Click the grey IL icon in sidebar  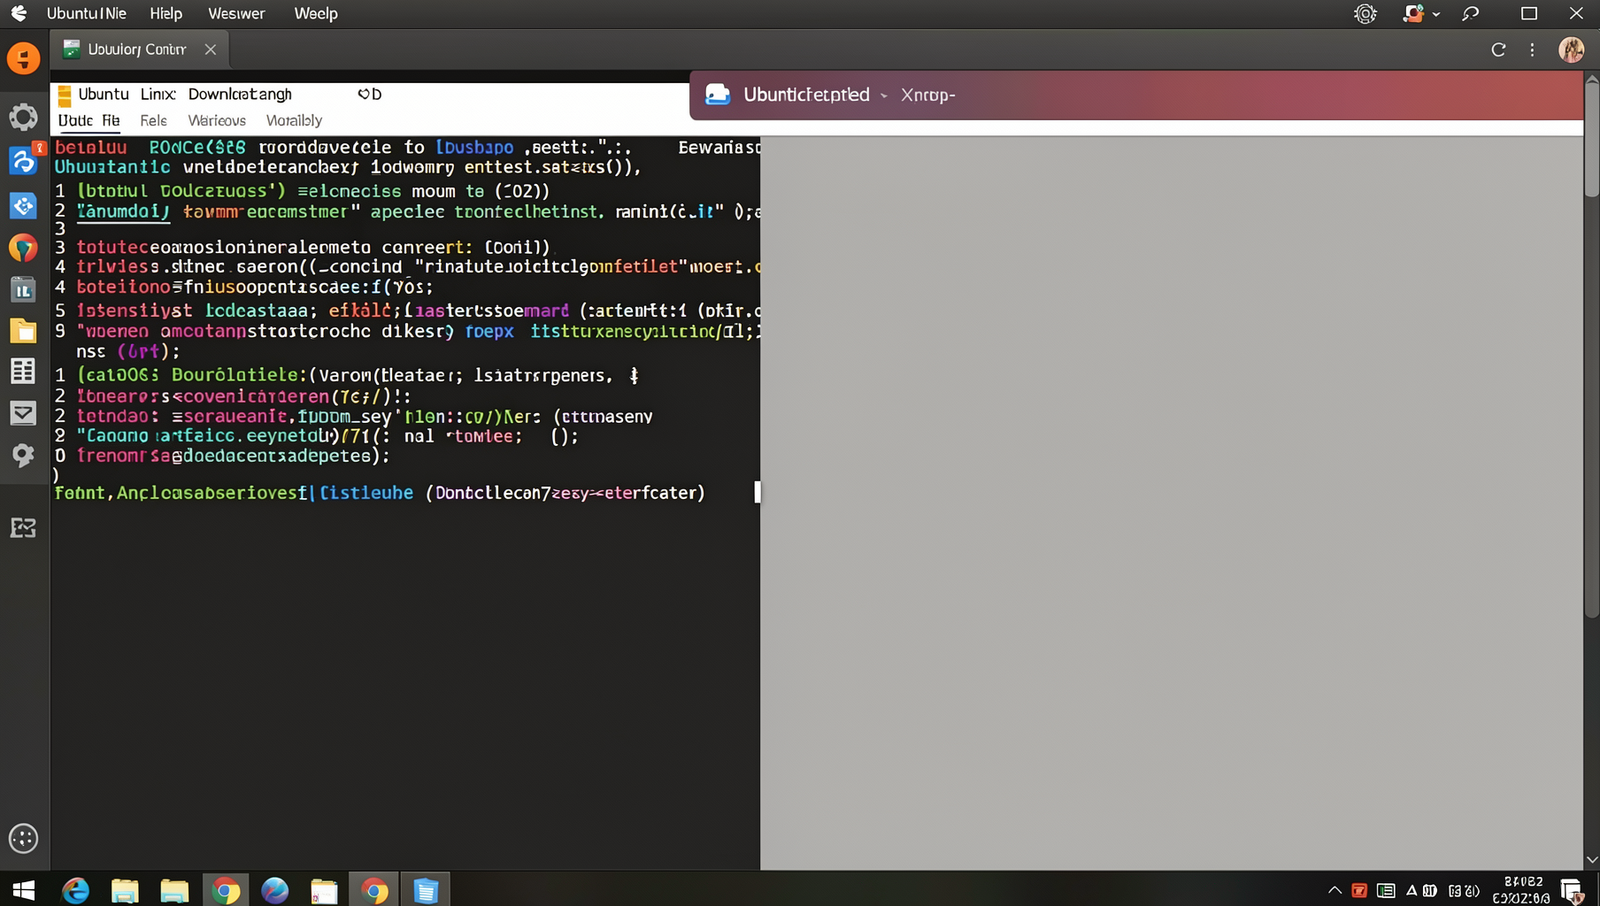[x=23, y=290]
